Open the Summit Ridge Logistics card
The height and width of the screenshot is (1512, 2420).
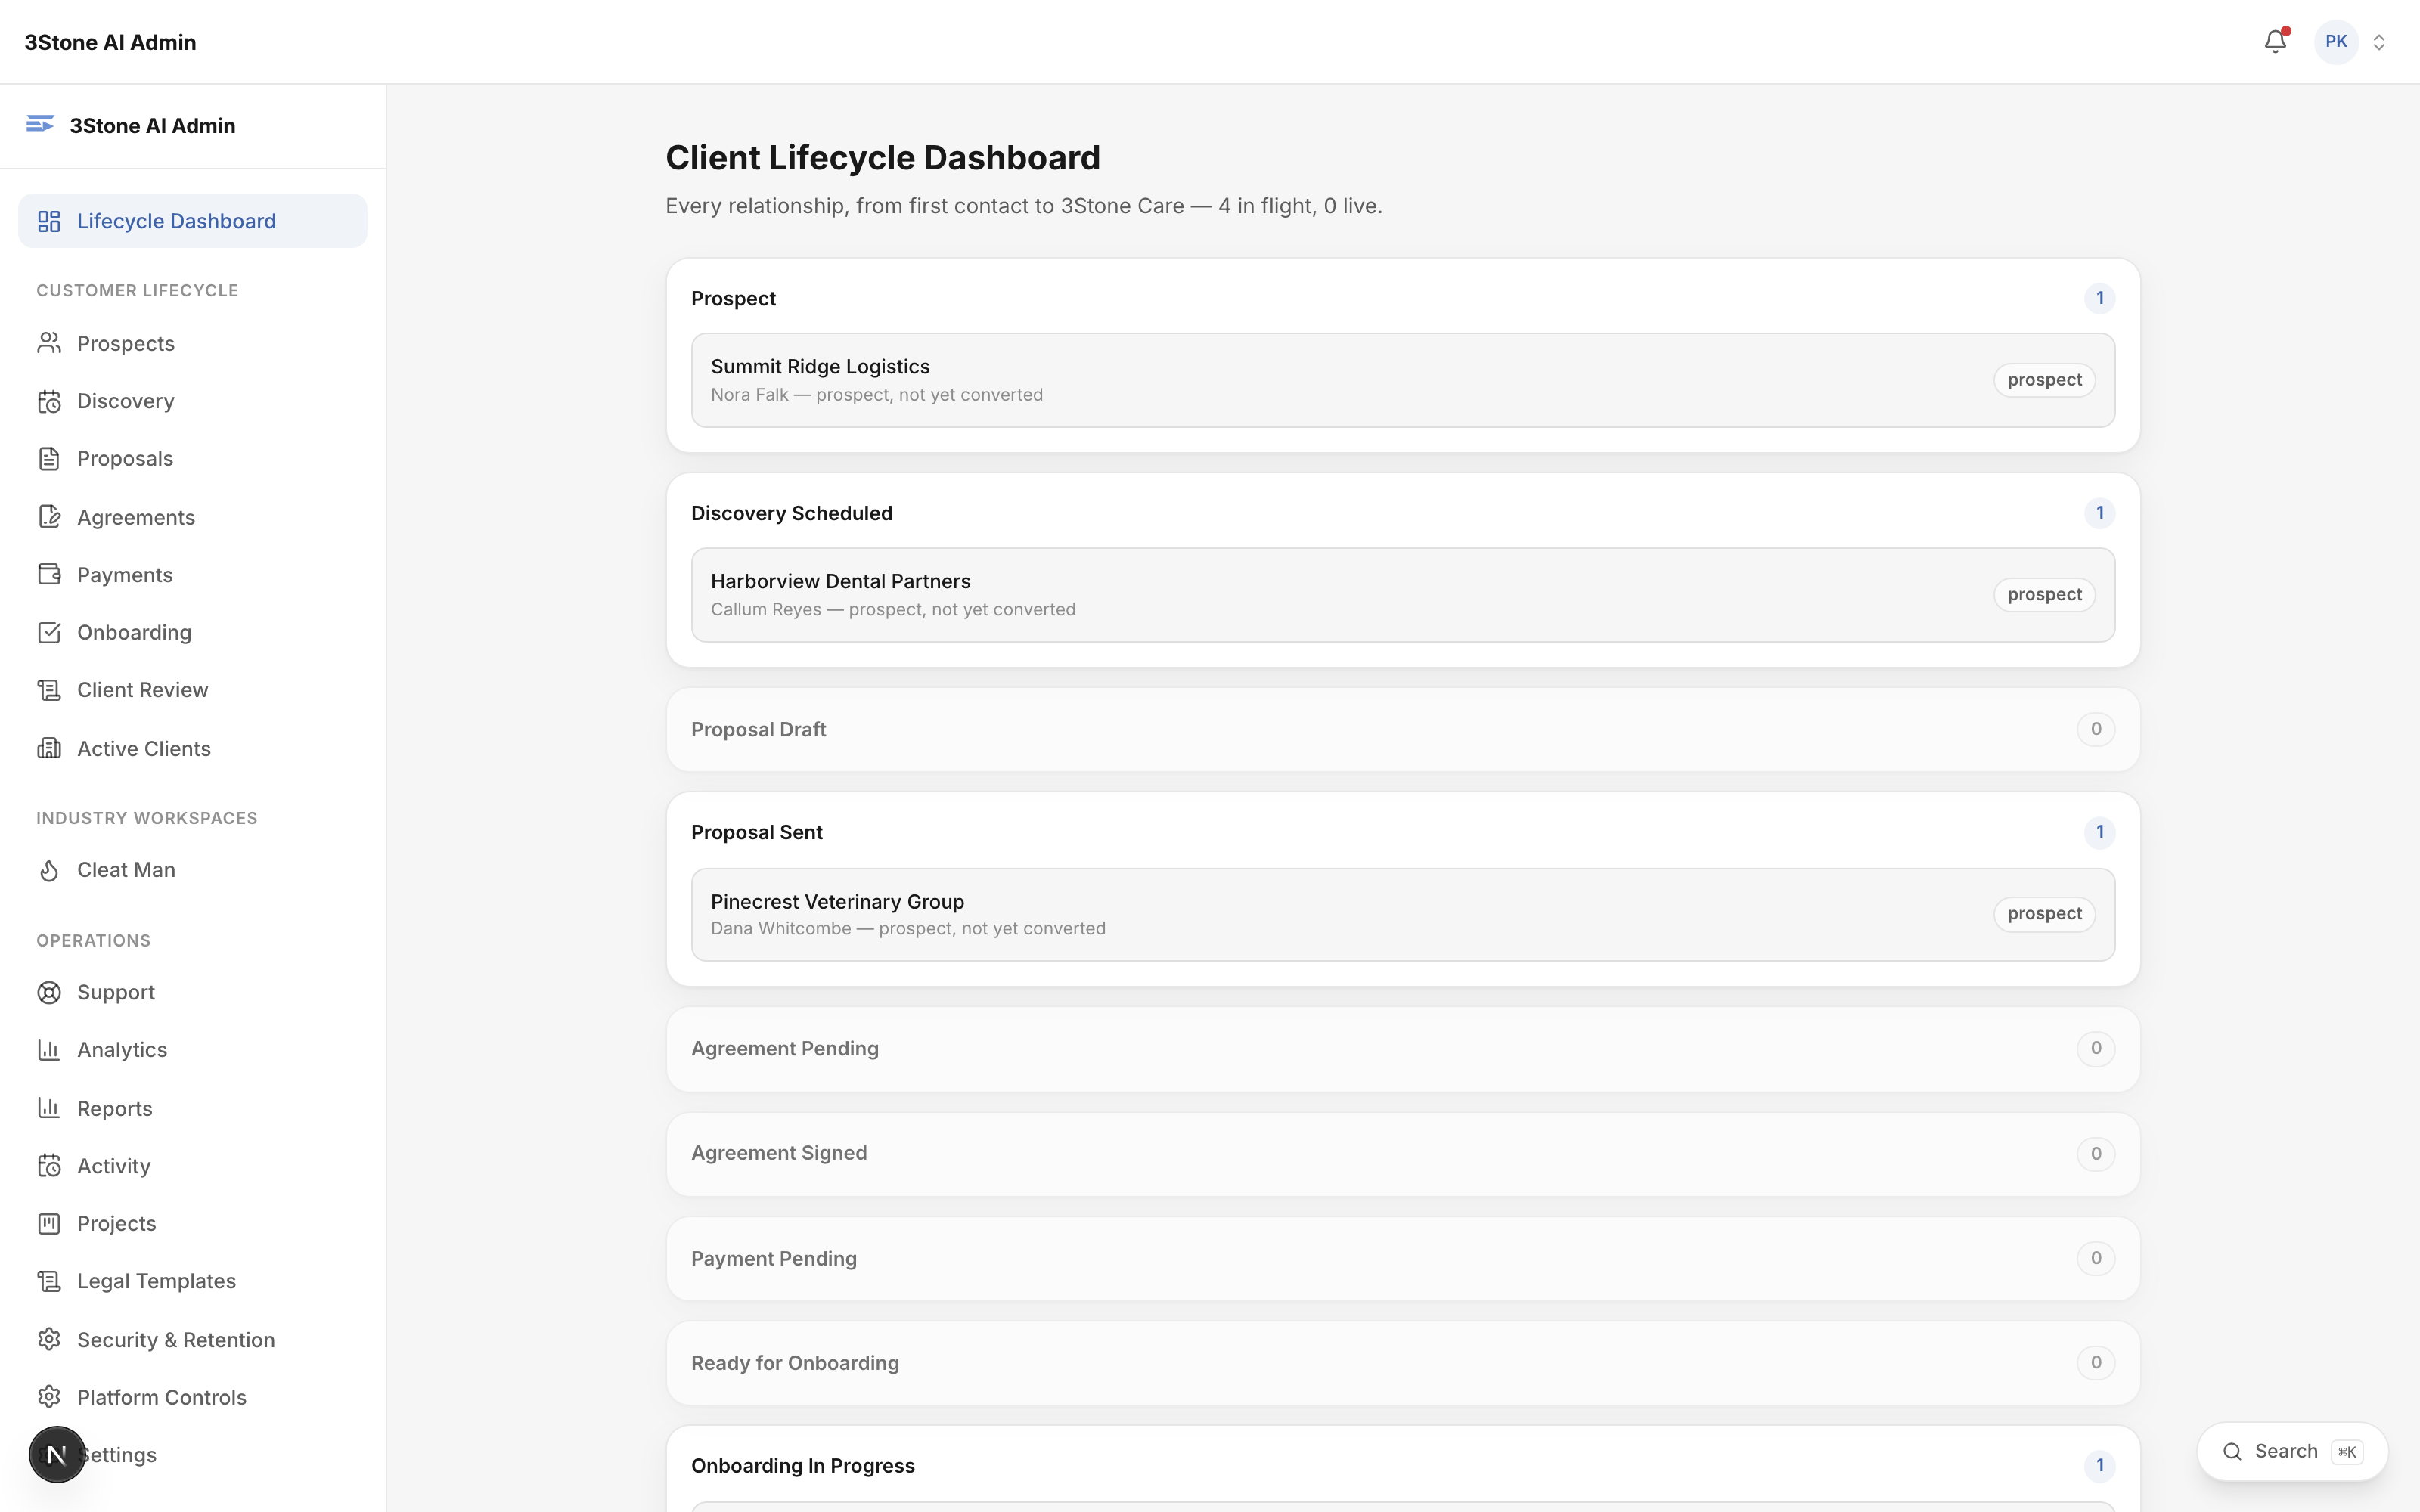click(1402, 380)
